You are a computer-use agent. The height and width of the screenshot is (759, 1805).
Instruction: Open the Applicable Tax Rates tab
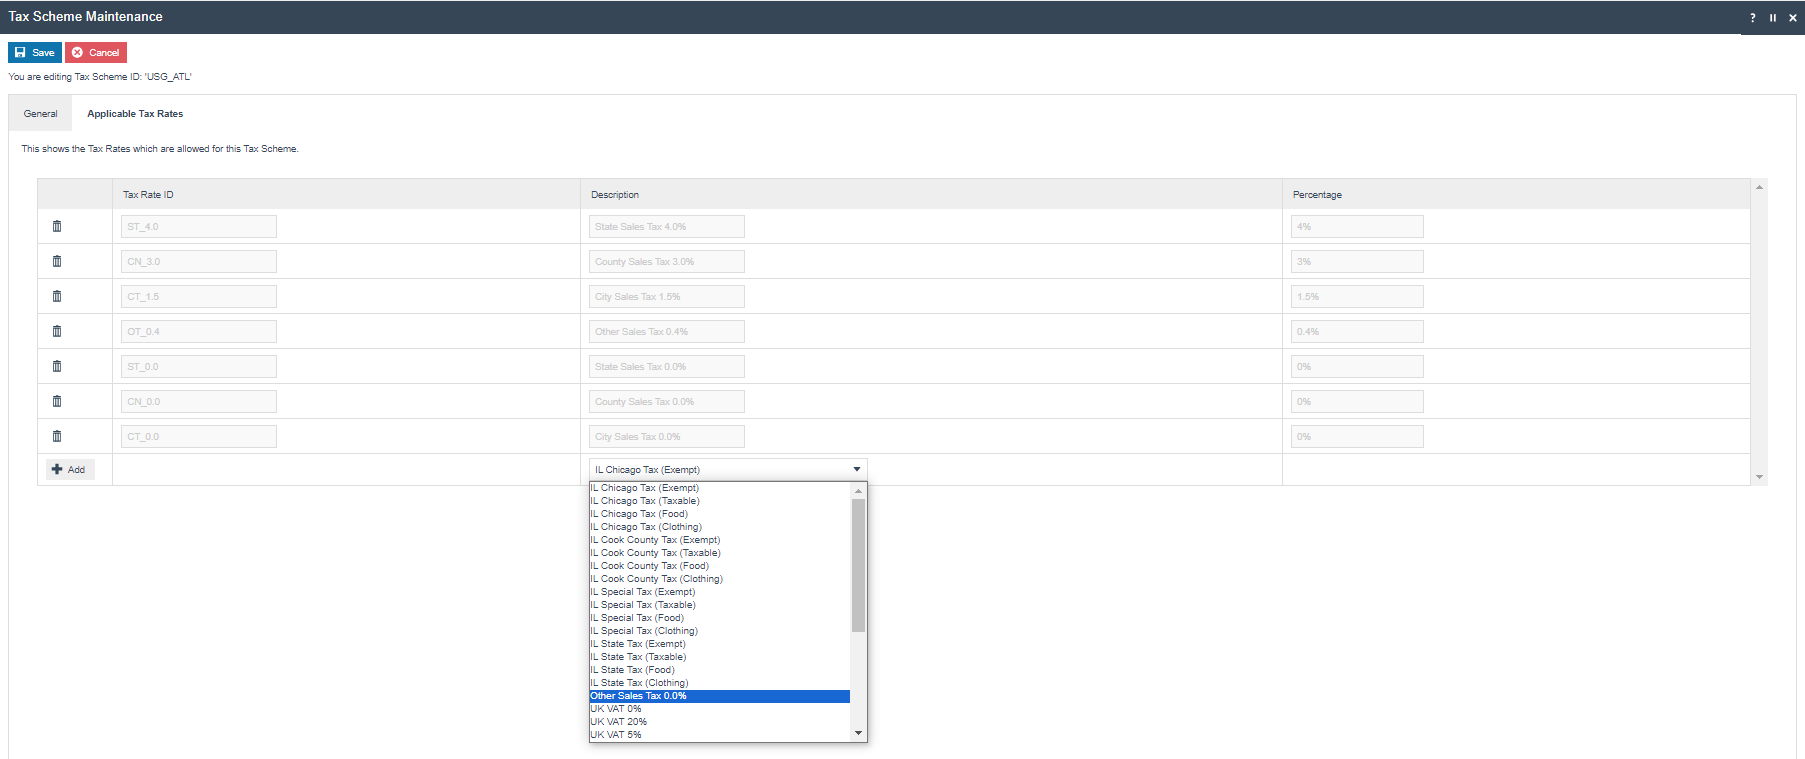(x=135, y=114)
